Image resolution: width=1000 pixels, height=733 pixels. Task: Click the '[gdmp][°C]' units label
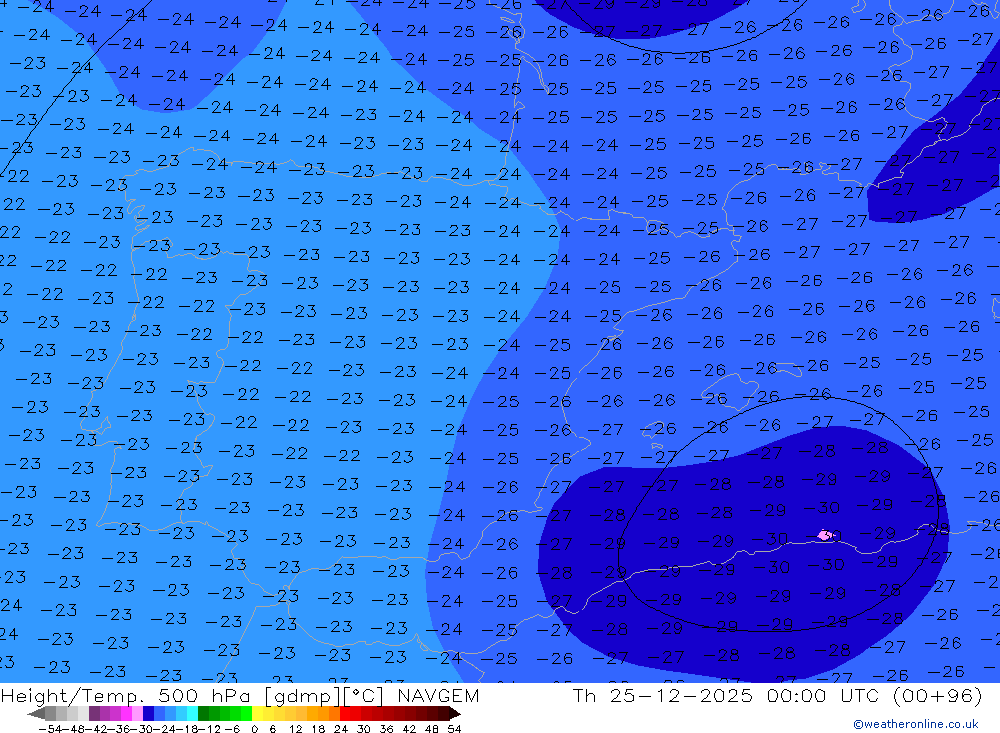[x=323, y=695]
